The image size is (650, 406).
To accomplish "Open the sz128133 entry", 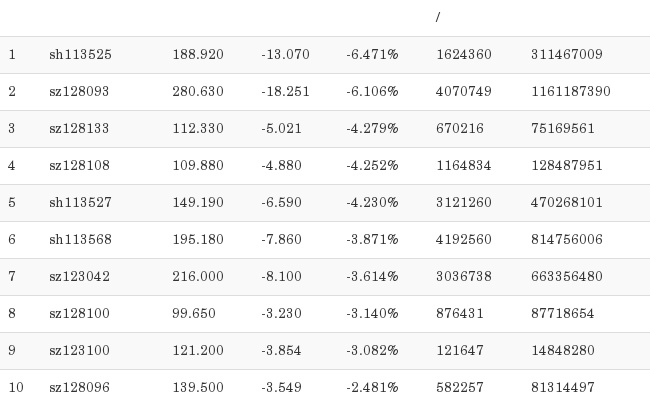I will click(x=79, y=129).
